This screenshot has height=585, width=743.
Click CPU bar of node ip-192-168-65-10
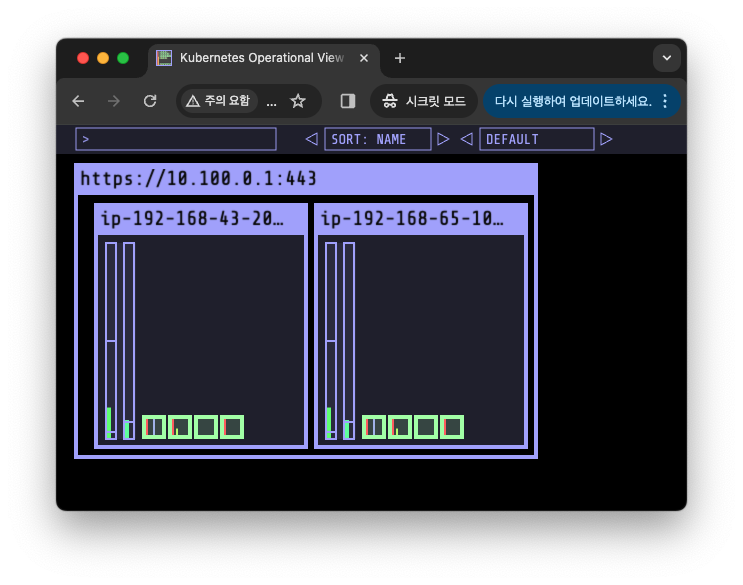331,341
